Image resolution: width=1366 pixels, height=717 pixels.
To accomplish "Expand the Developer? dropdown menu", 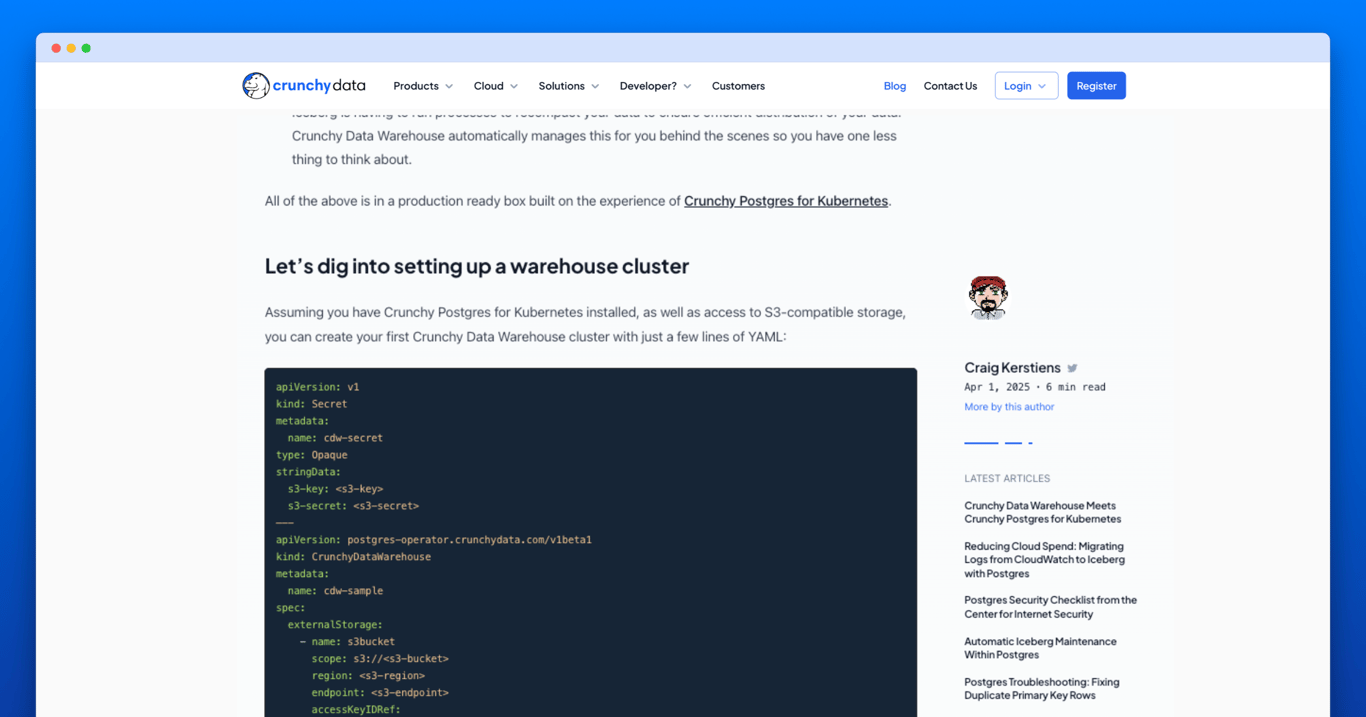I will click(x=655, y=86).
